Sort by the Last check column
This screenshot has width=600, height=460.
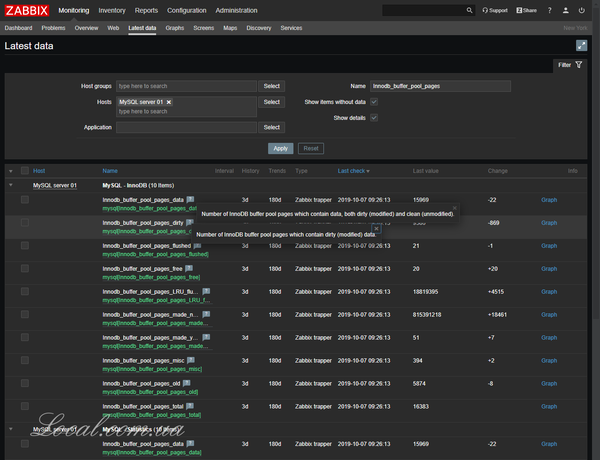[353, 171]
